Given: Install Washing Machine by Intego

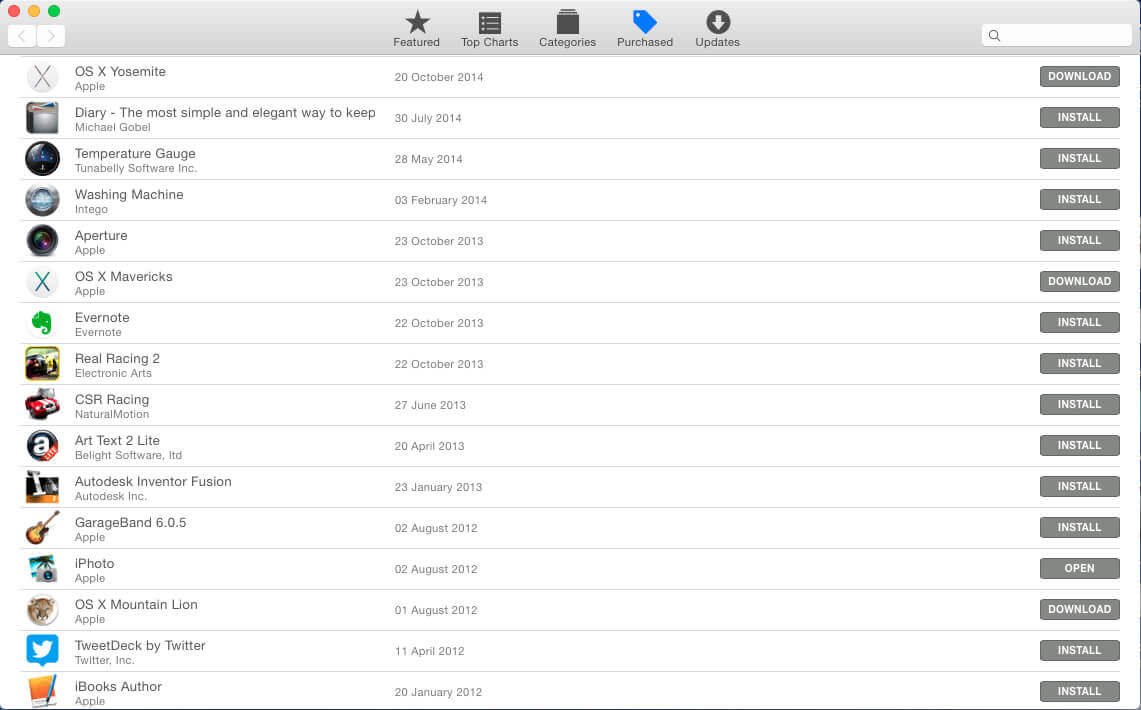Looking at the screenshot, I should 1079,199.
